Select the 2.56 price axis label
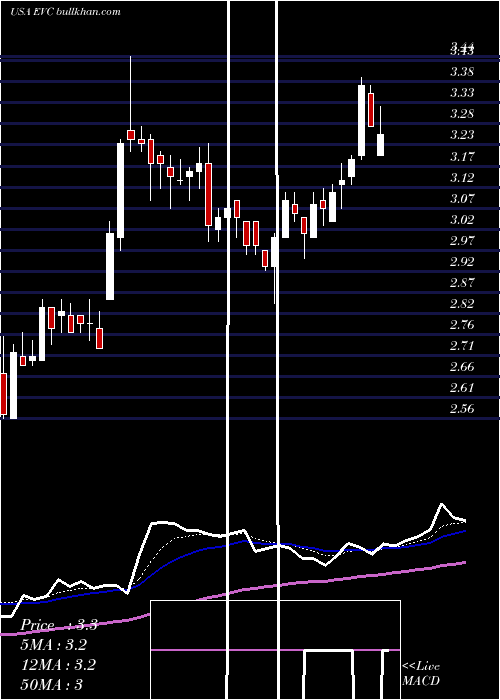The width and height of the screenshot is (500, 700). (x=462, y=408)
